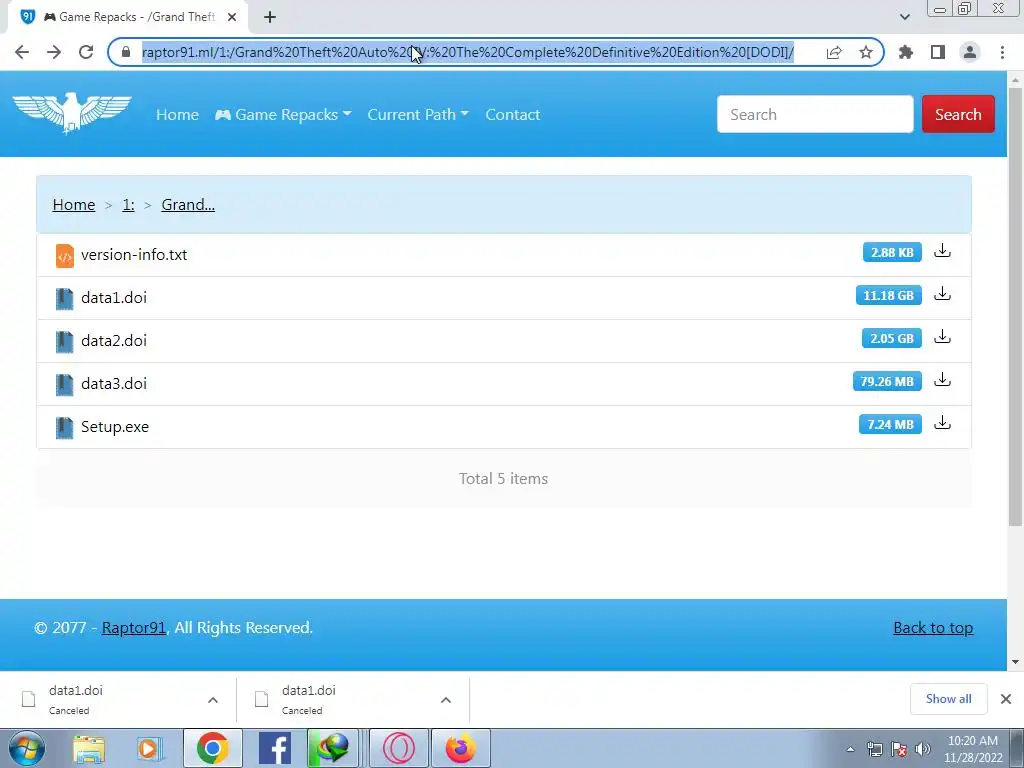Click Show all downloads button
Screen dimensions: 1024x768
(x=948, y=699)
